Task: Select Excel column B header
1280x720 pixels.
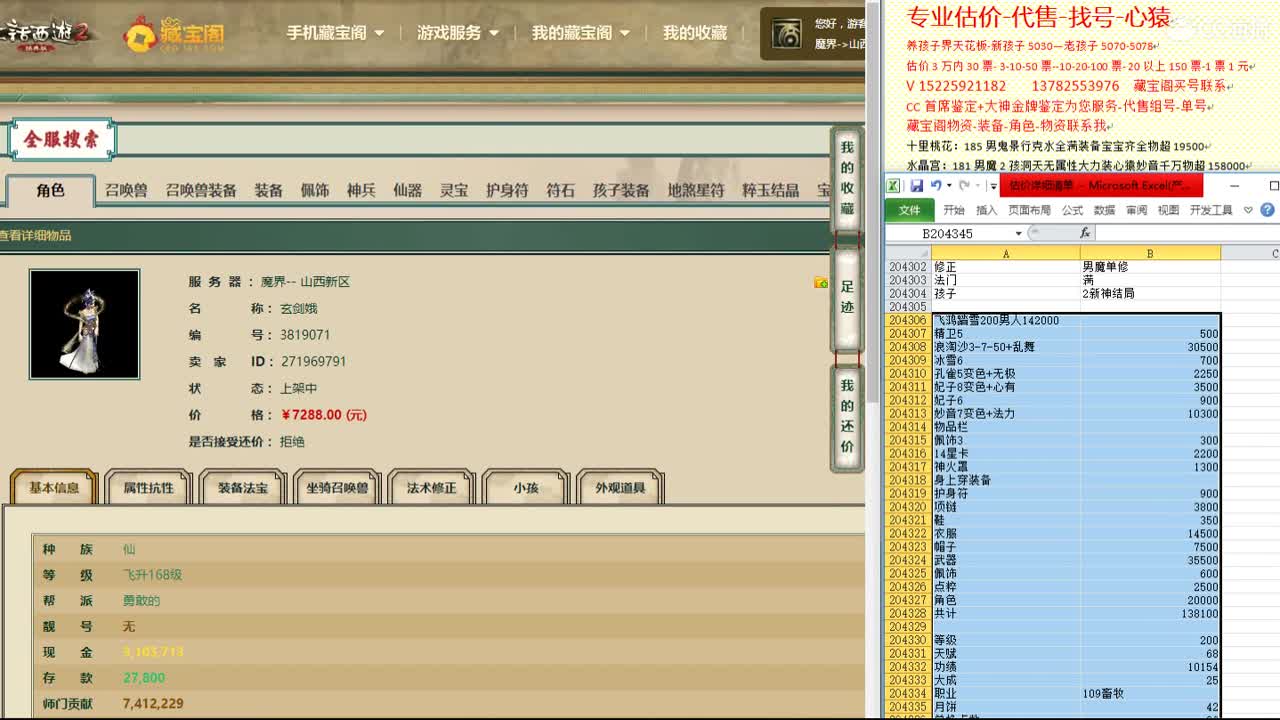Action: tap(1150, 254)
